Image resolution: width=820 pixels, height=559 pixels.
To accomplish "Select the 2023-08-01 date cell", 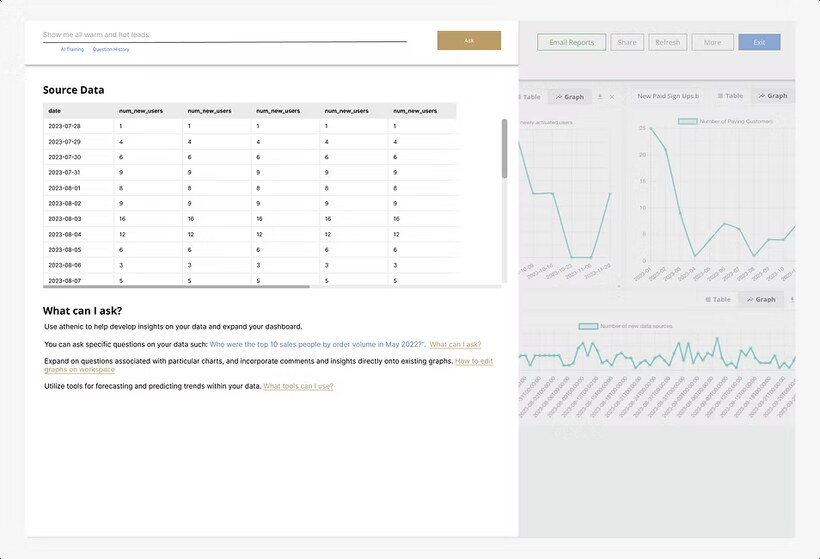I will point(78,188).
